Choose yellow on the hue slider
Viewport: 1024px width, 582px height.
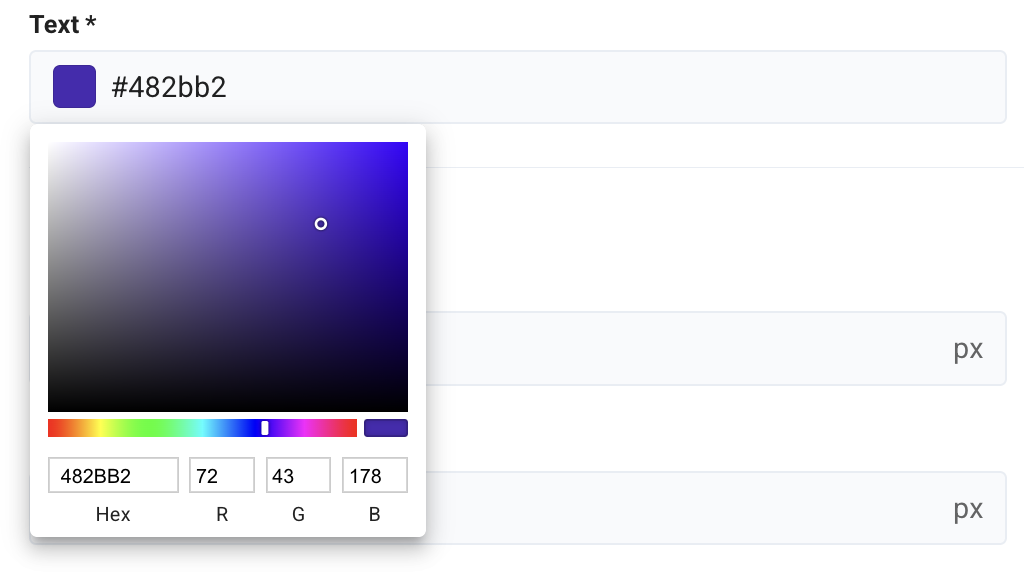coord(99,428)
